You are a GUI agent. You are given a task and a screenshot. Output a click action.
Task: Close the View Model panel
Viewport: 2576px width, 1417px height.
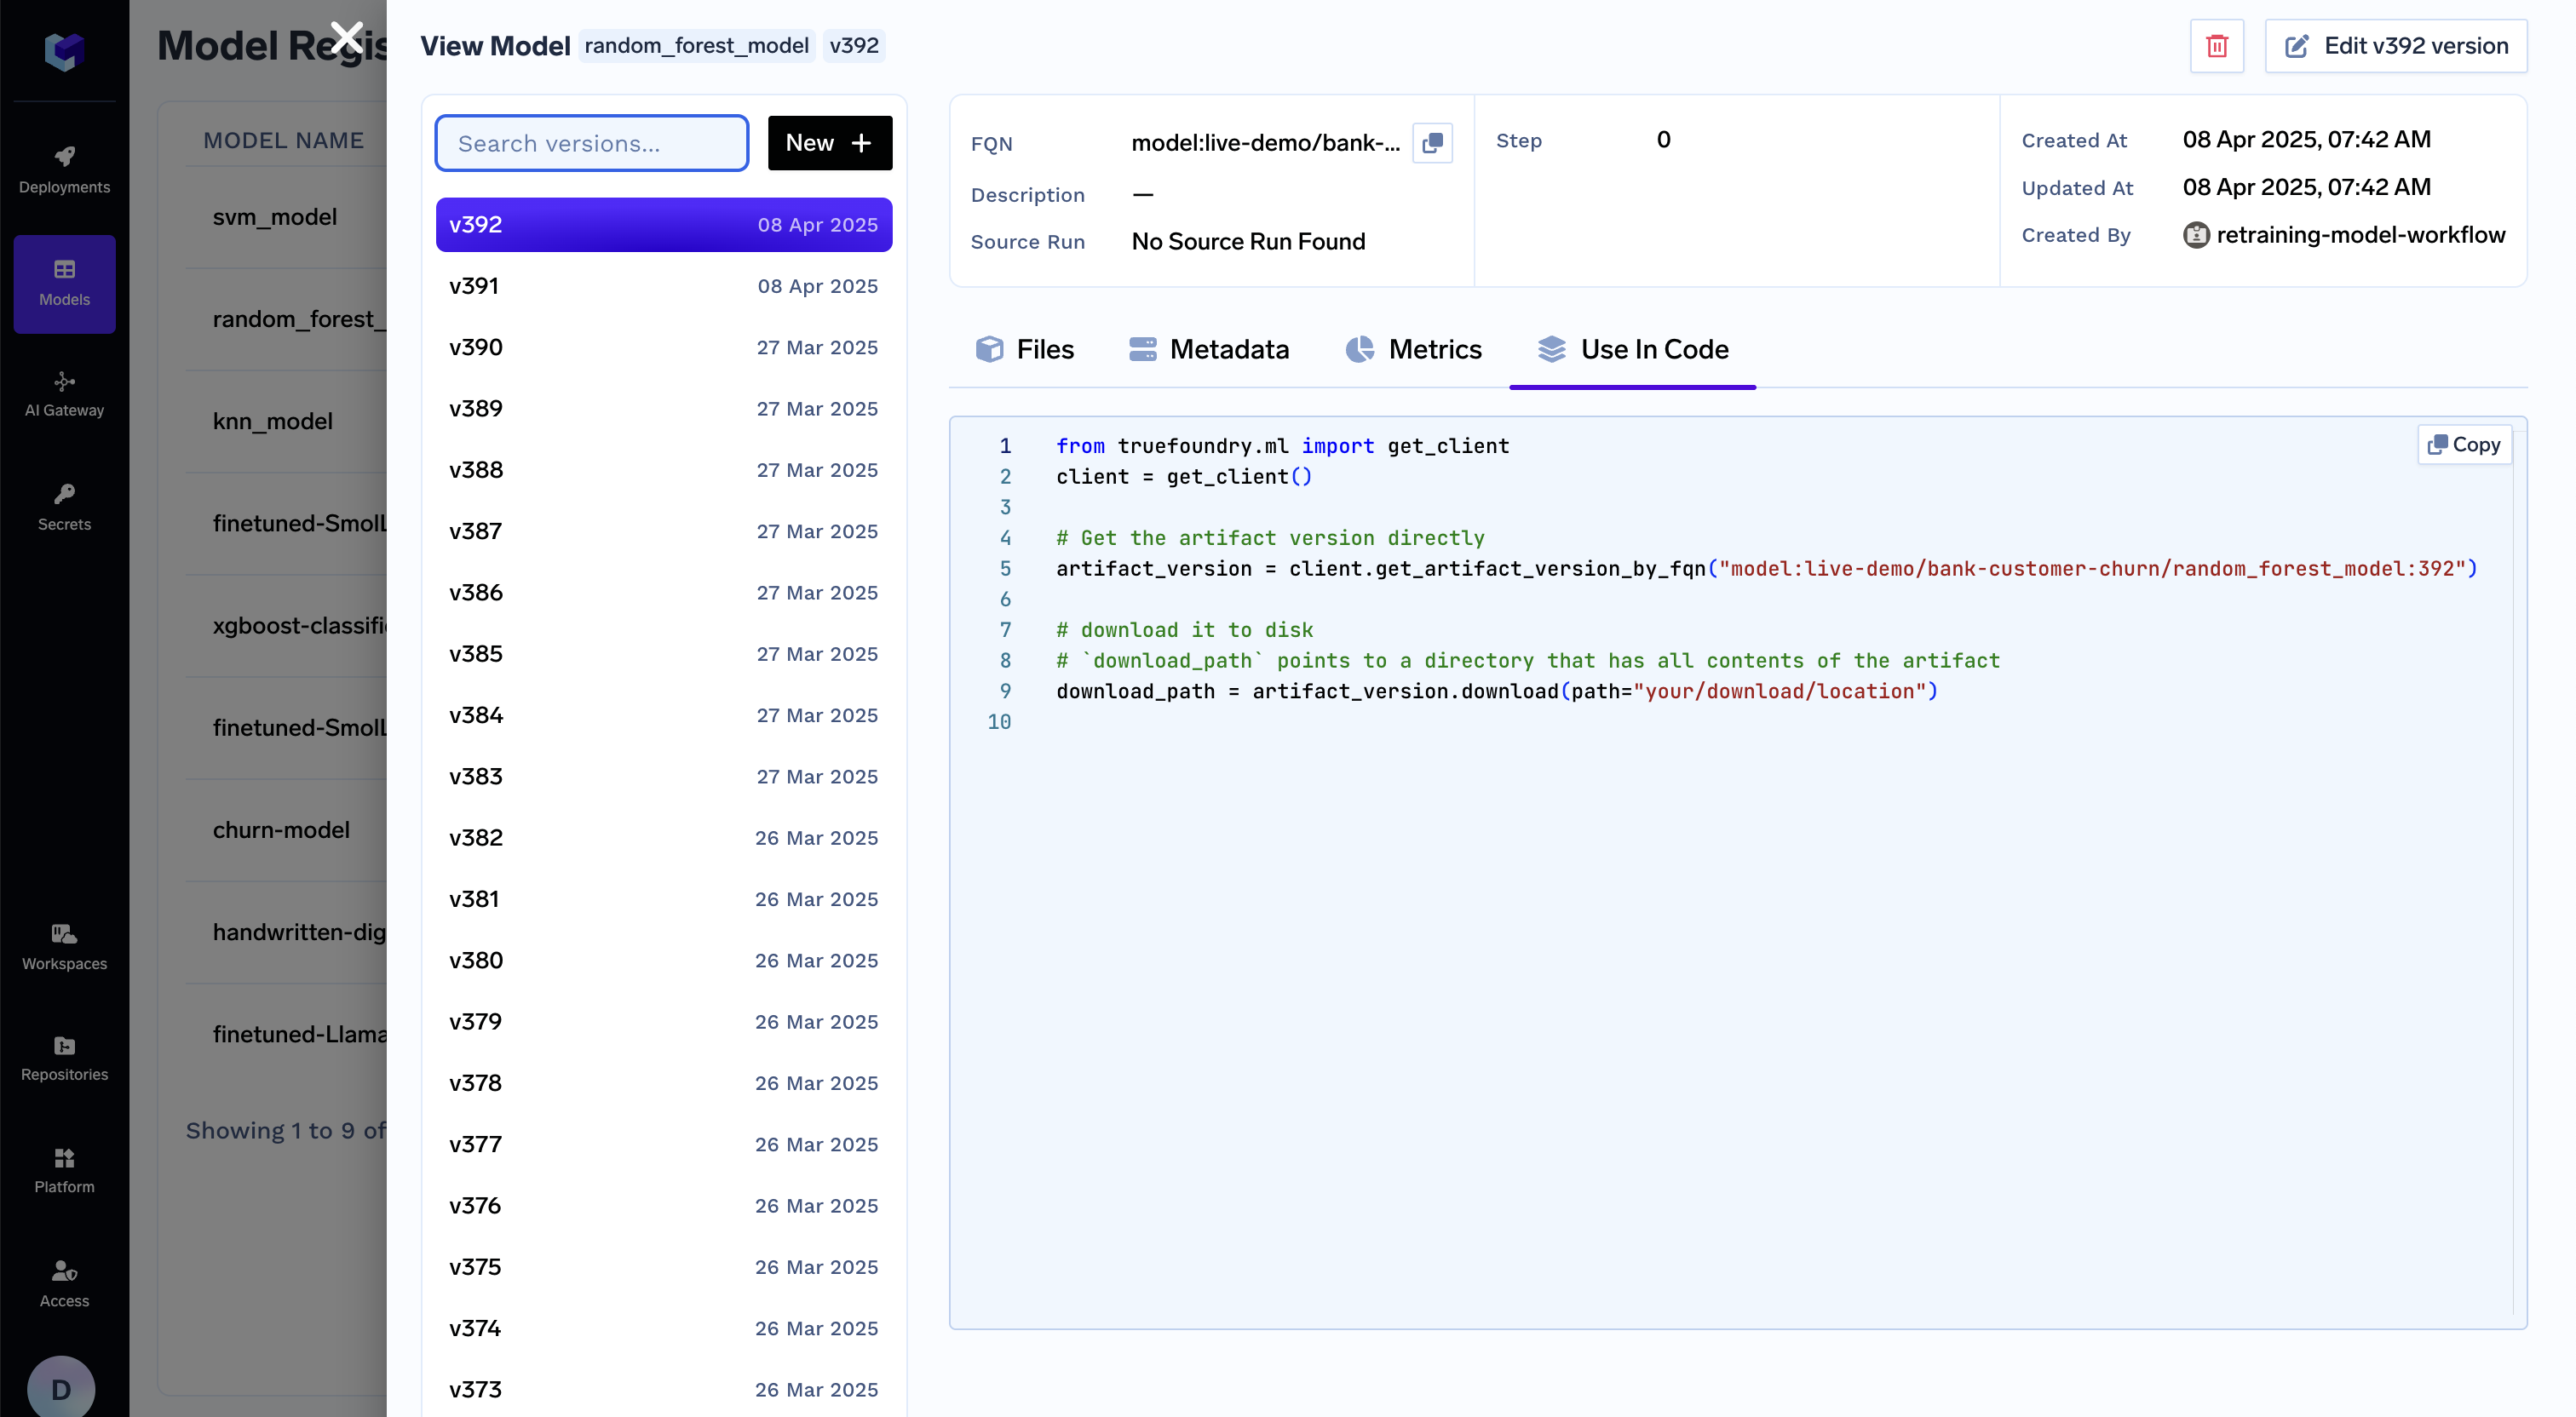point(346,38)
